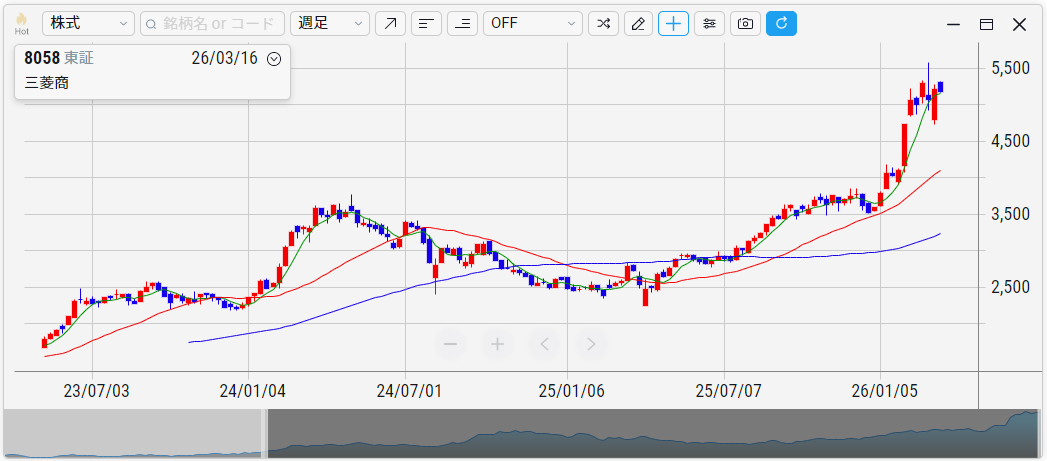The image size is (1047, 461).
Task: Open chart settings sliders icon
Action: click(709, 24)
